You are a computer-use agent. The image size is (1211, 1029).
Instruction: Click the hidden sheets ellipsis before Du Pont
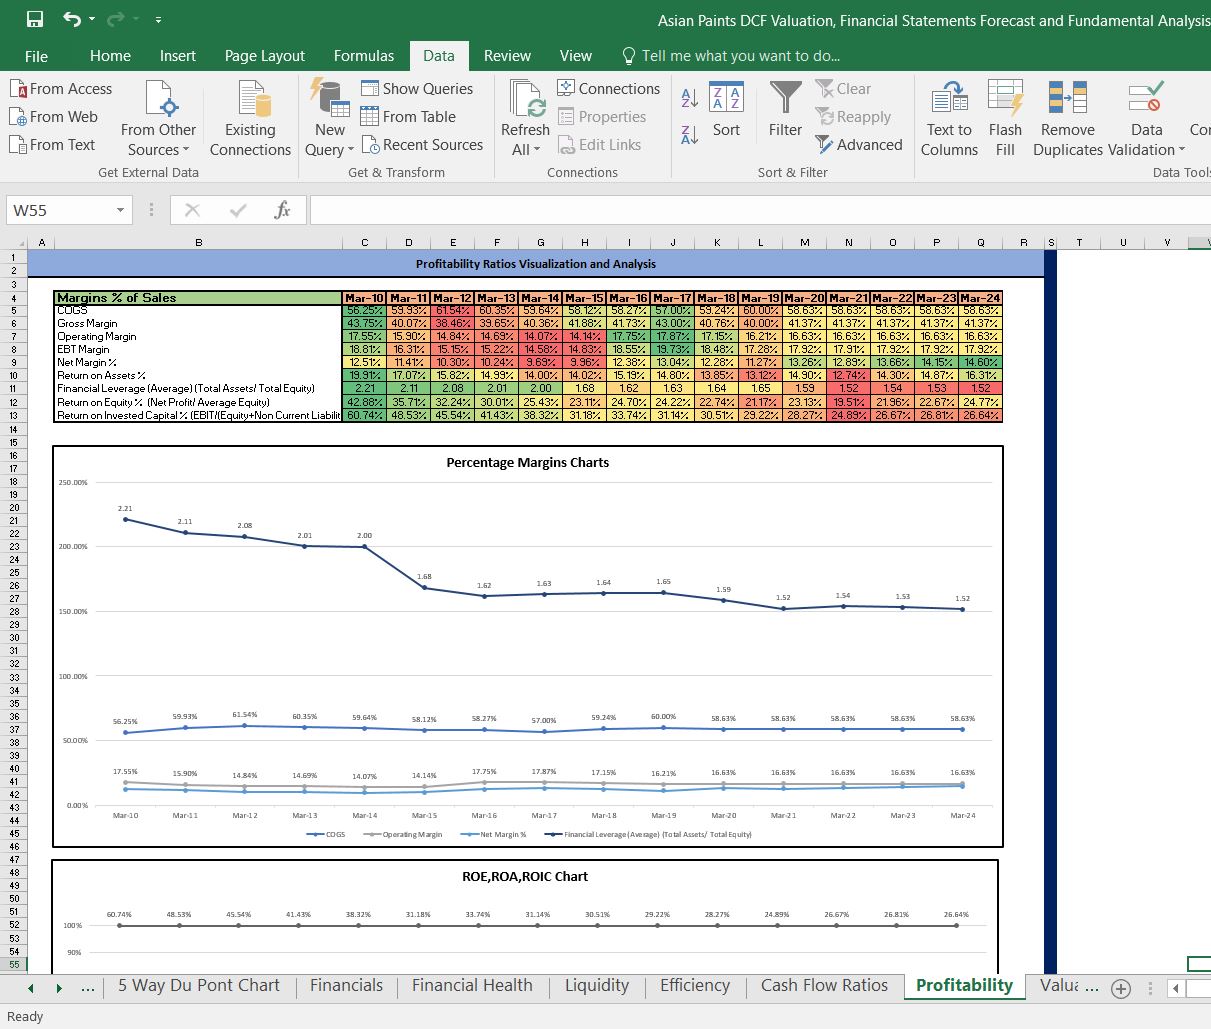click(x=87, y=987)
